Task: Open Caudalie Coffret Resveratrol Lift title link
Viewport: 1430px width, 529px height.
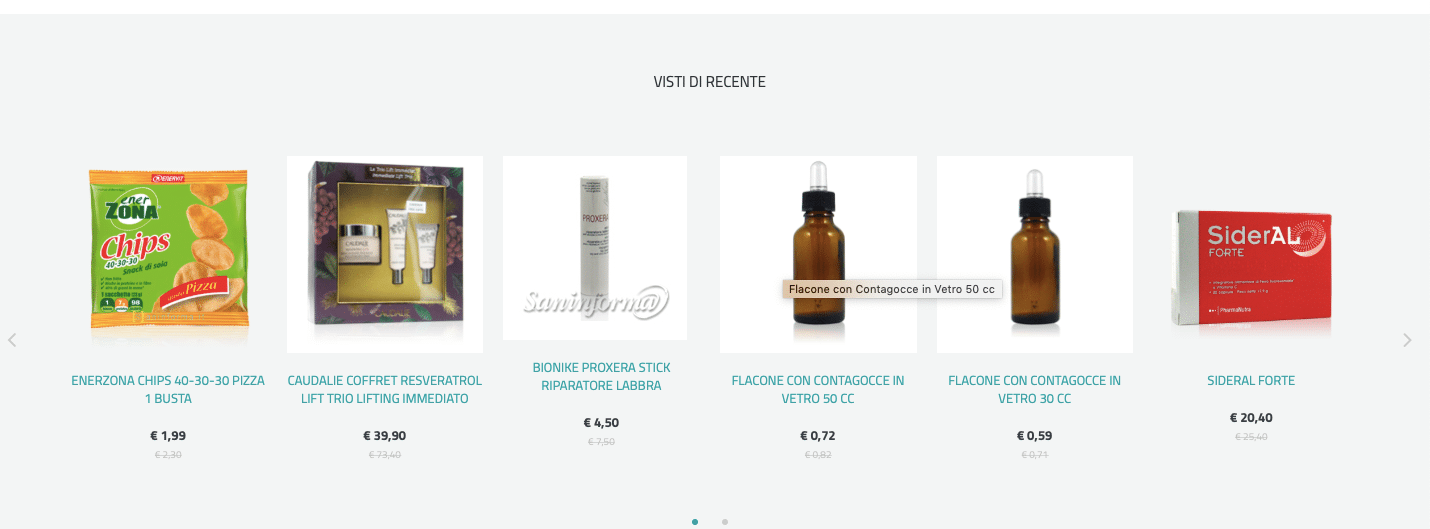Action: point(385,390)
